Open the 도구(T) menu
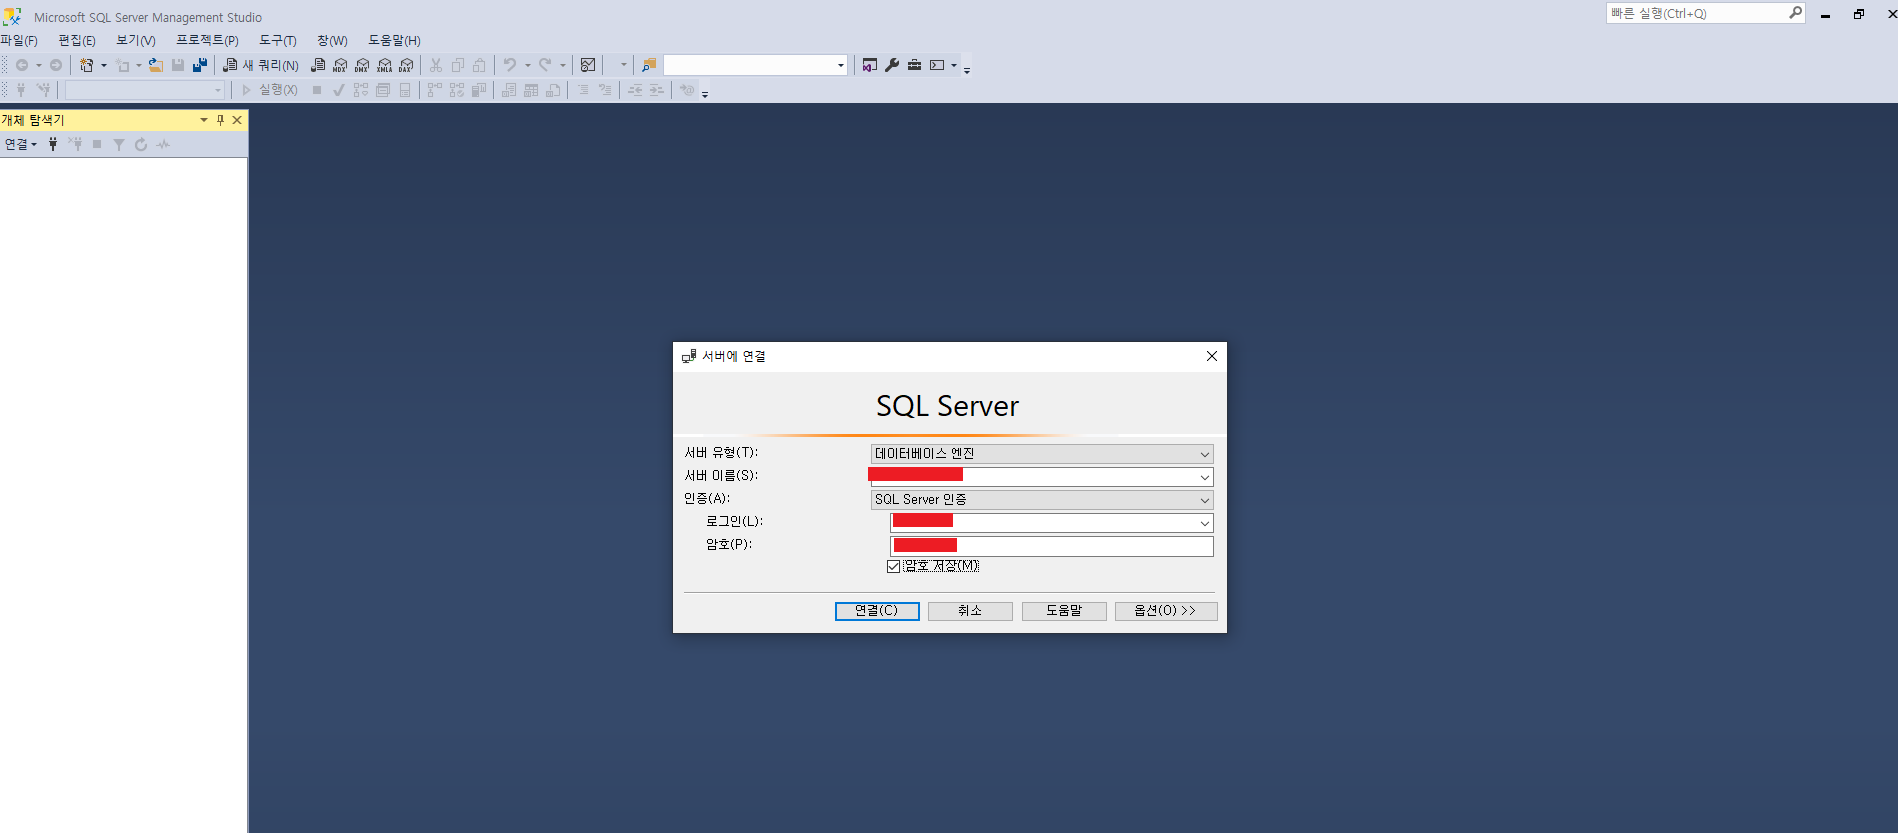This screenshot has width=1898, height=833. [x=278, y=40]
